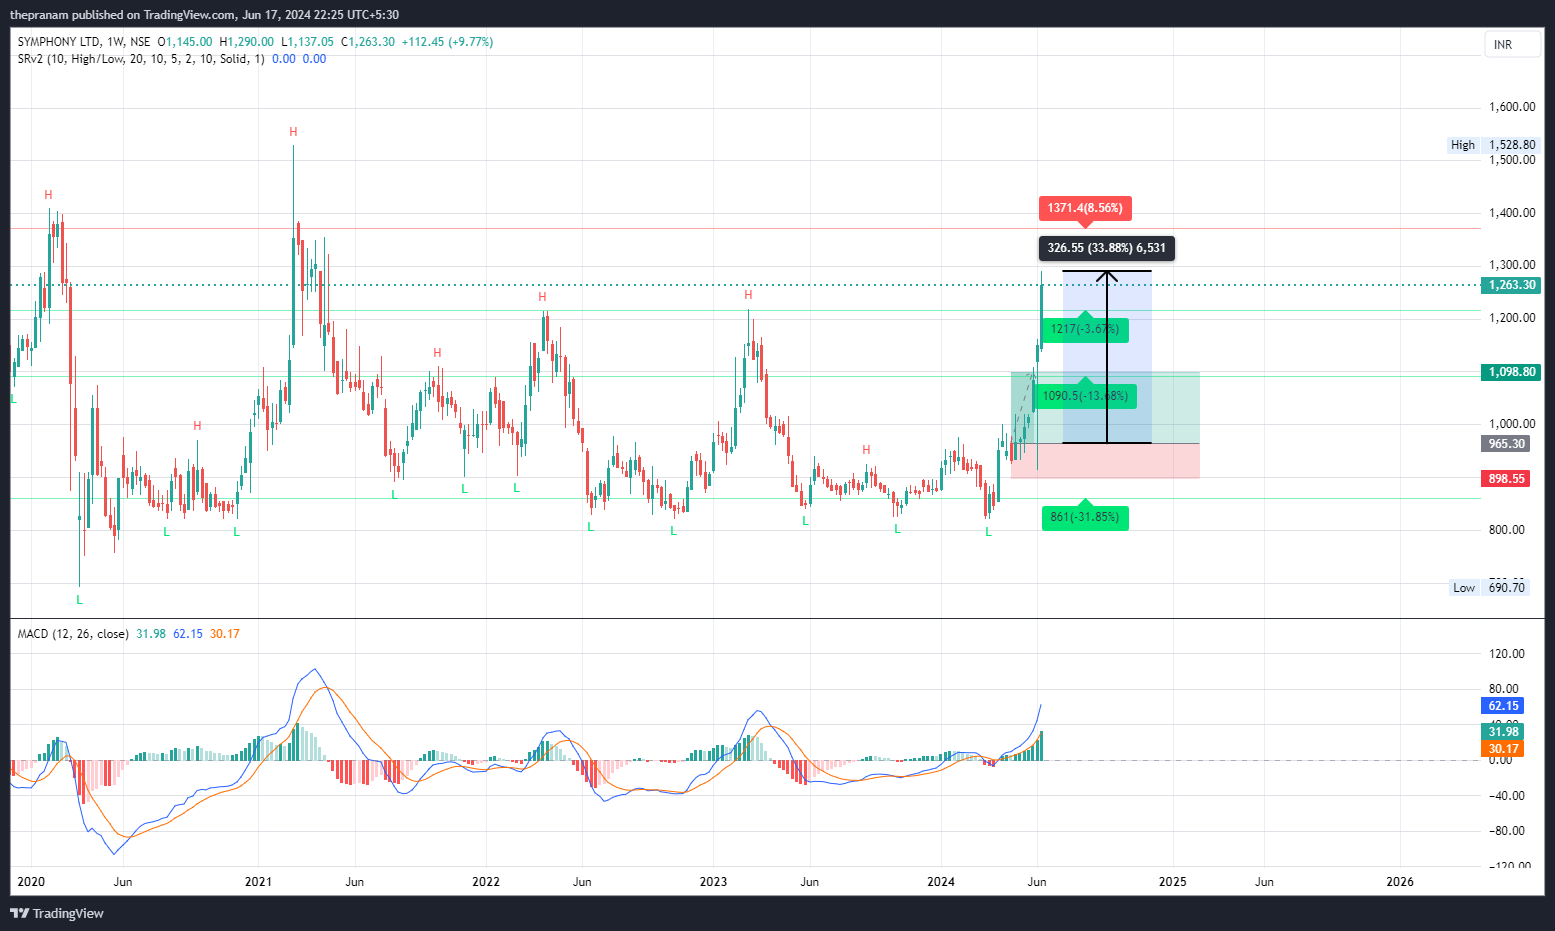Click the 326.55 (33.88%) measurement tooltip
1555x931 pixels.
click(x=1106, y=248)
